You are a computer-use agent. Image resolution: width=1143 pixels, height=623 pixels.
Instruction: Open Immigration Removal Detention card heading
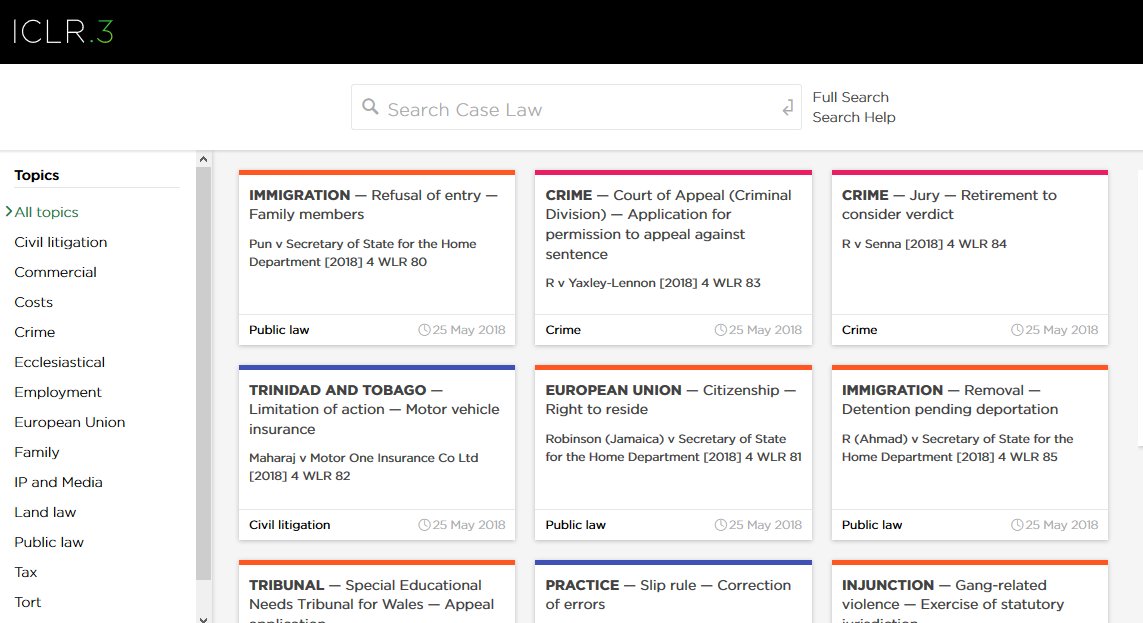click(x=950, y=399)
